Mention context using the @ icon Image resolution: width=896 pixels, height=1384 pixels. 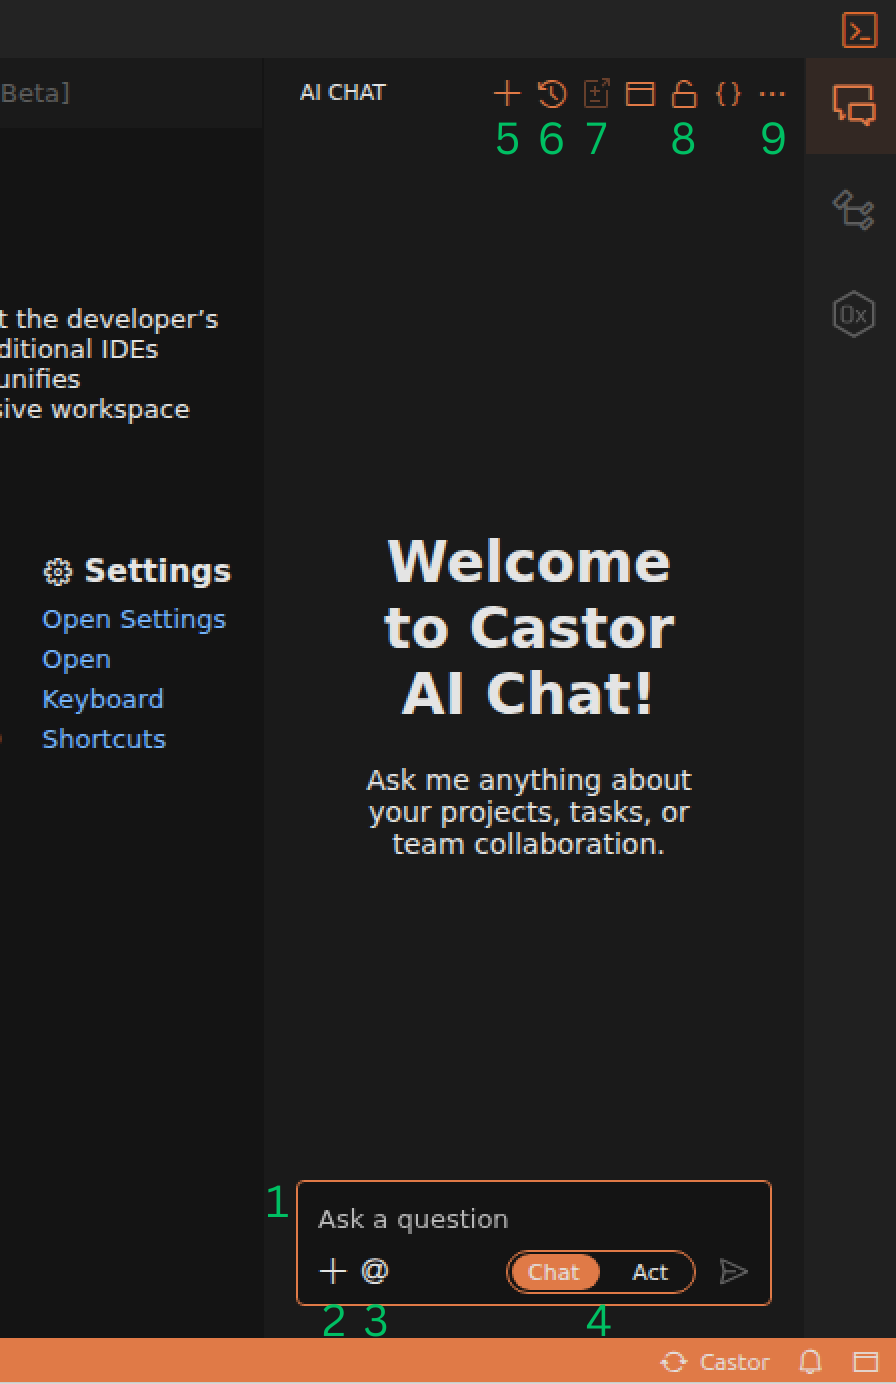click(x=375, y=1271)
